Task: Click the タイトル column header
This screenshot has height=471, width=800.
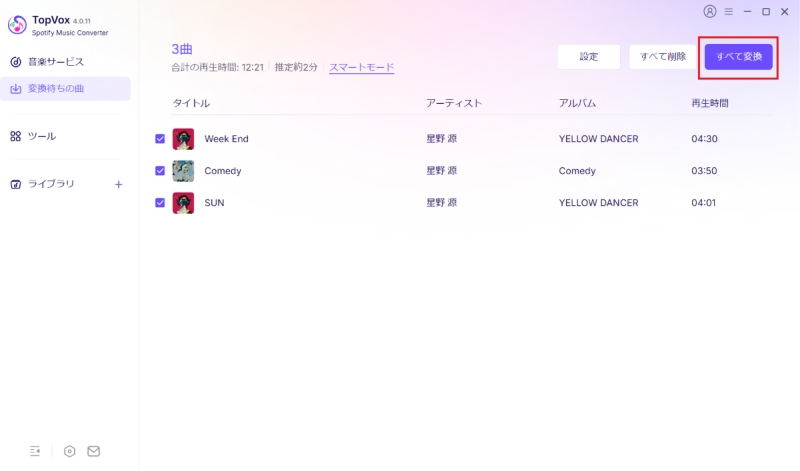Action: coord(191,103)
